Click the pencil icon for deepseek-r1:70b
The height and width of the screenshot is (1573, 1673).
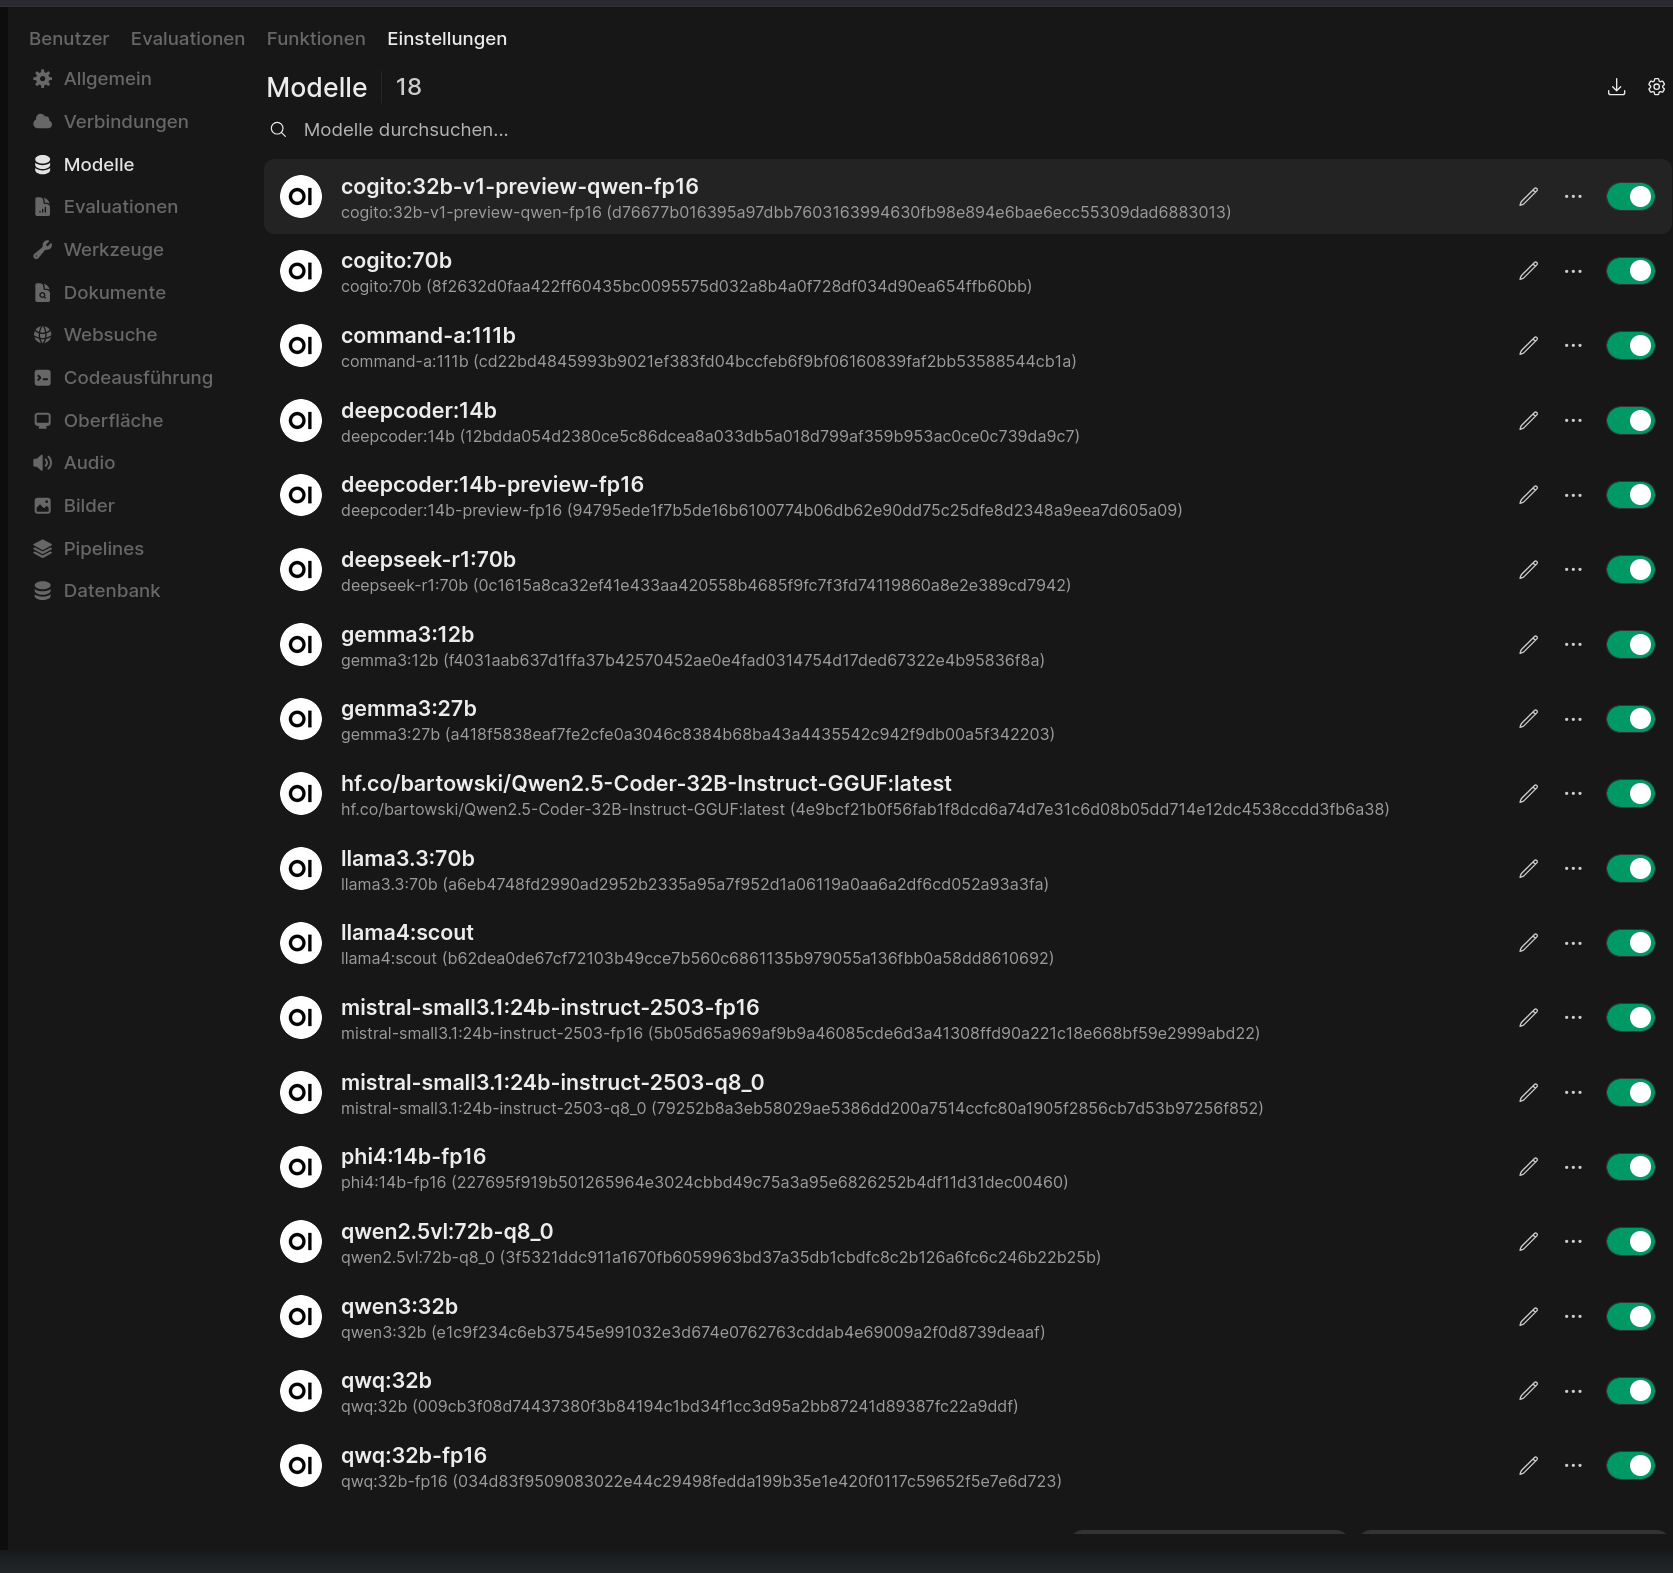pos(1528,570)
